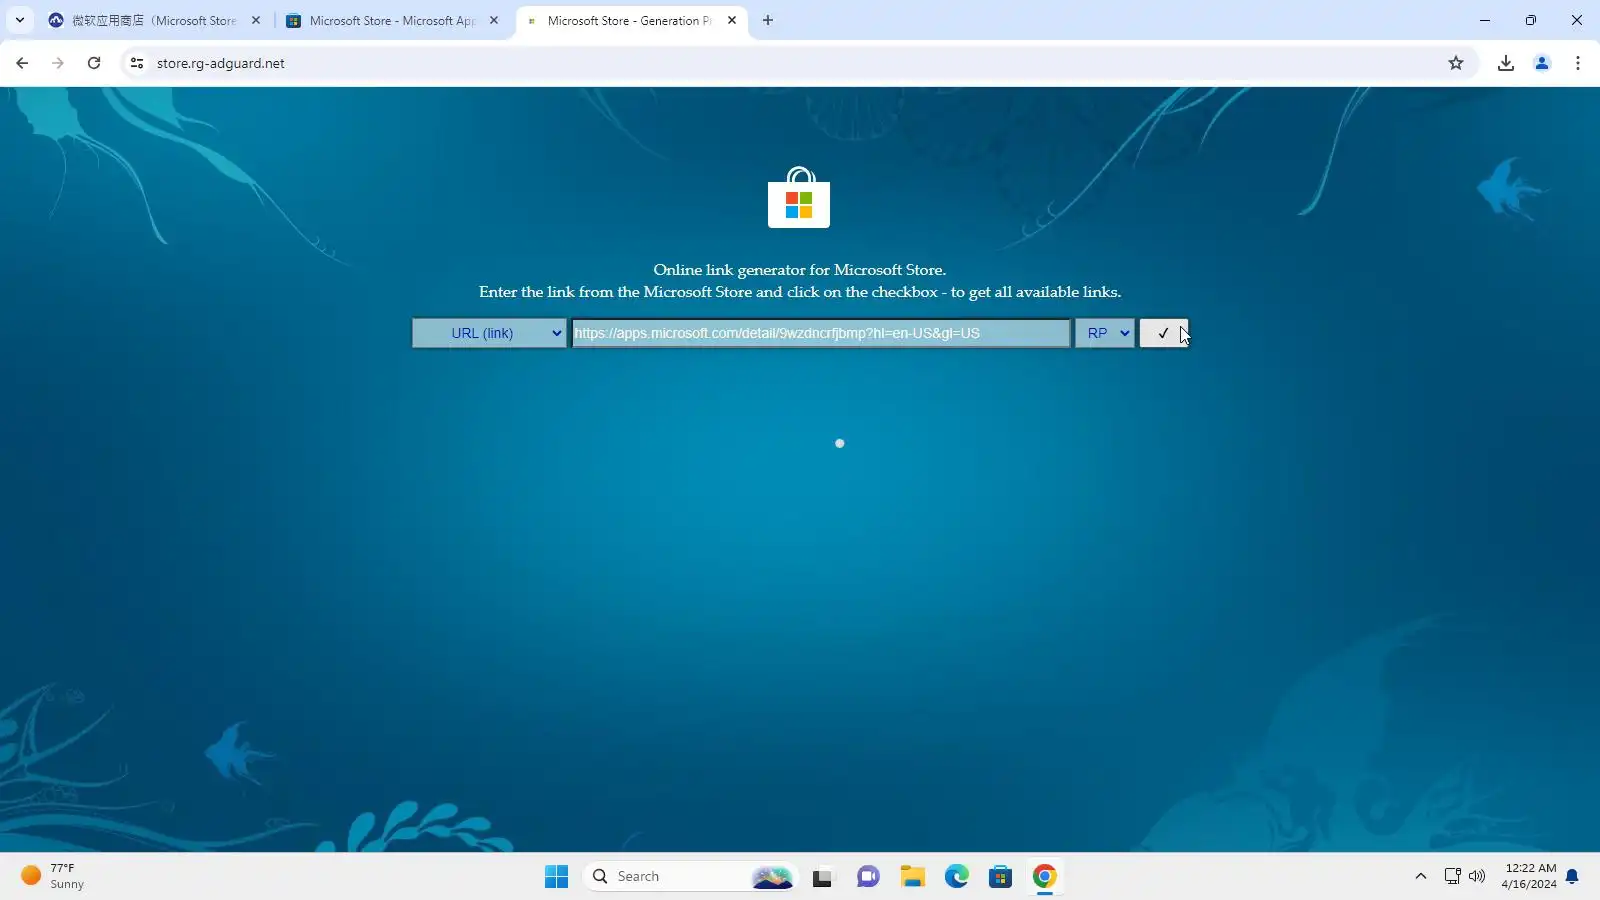The image size is (1600, 900).
Task: View site information icon in address bar
Action: pos(137,63)
